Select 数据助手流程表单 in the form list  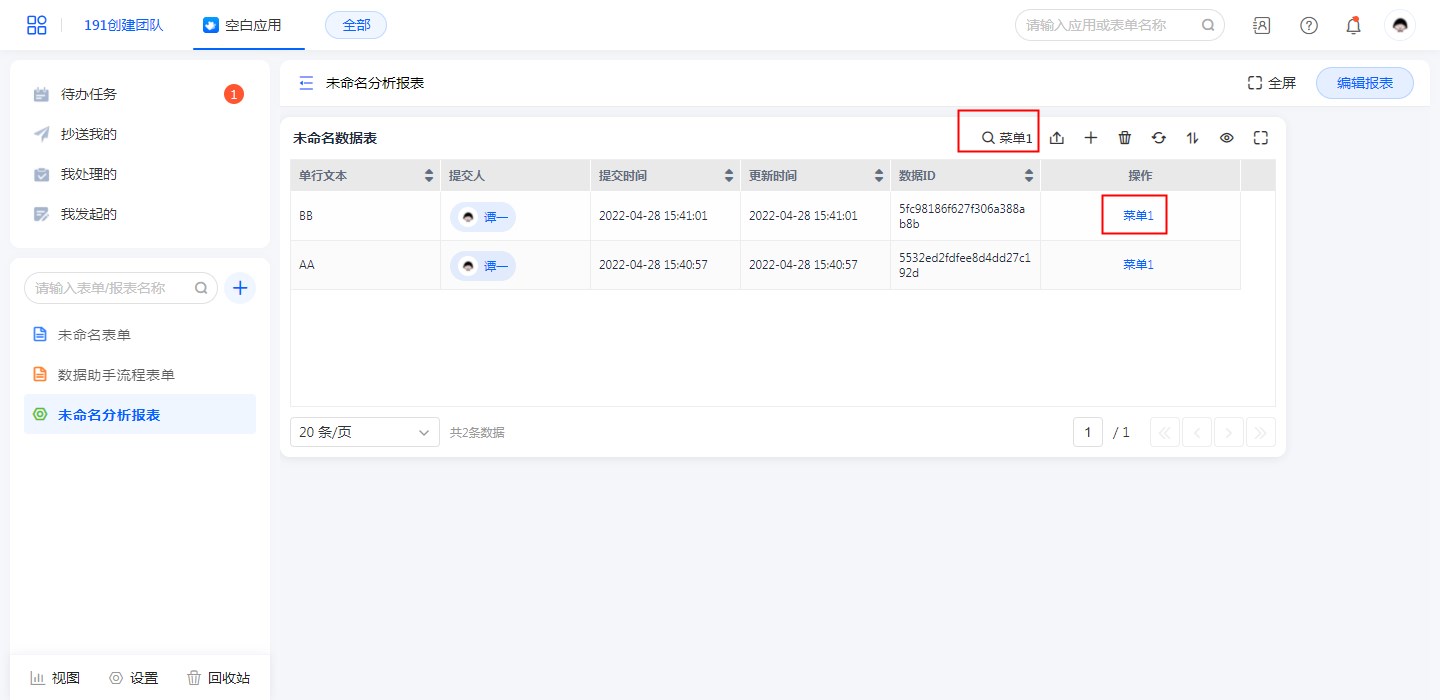coord(116,375)
